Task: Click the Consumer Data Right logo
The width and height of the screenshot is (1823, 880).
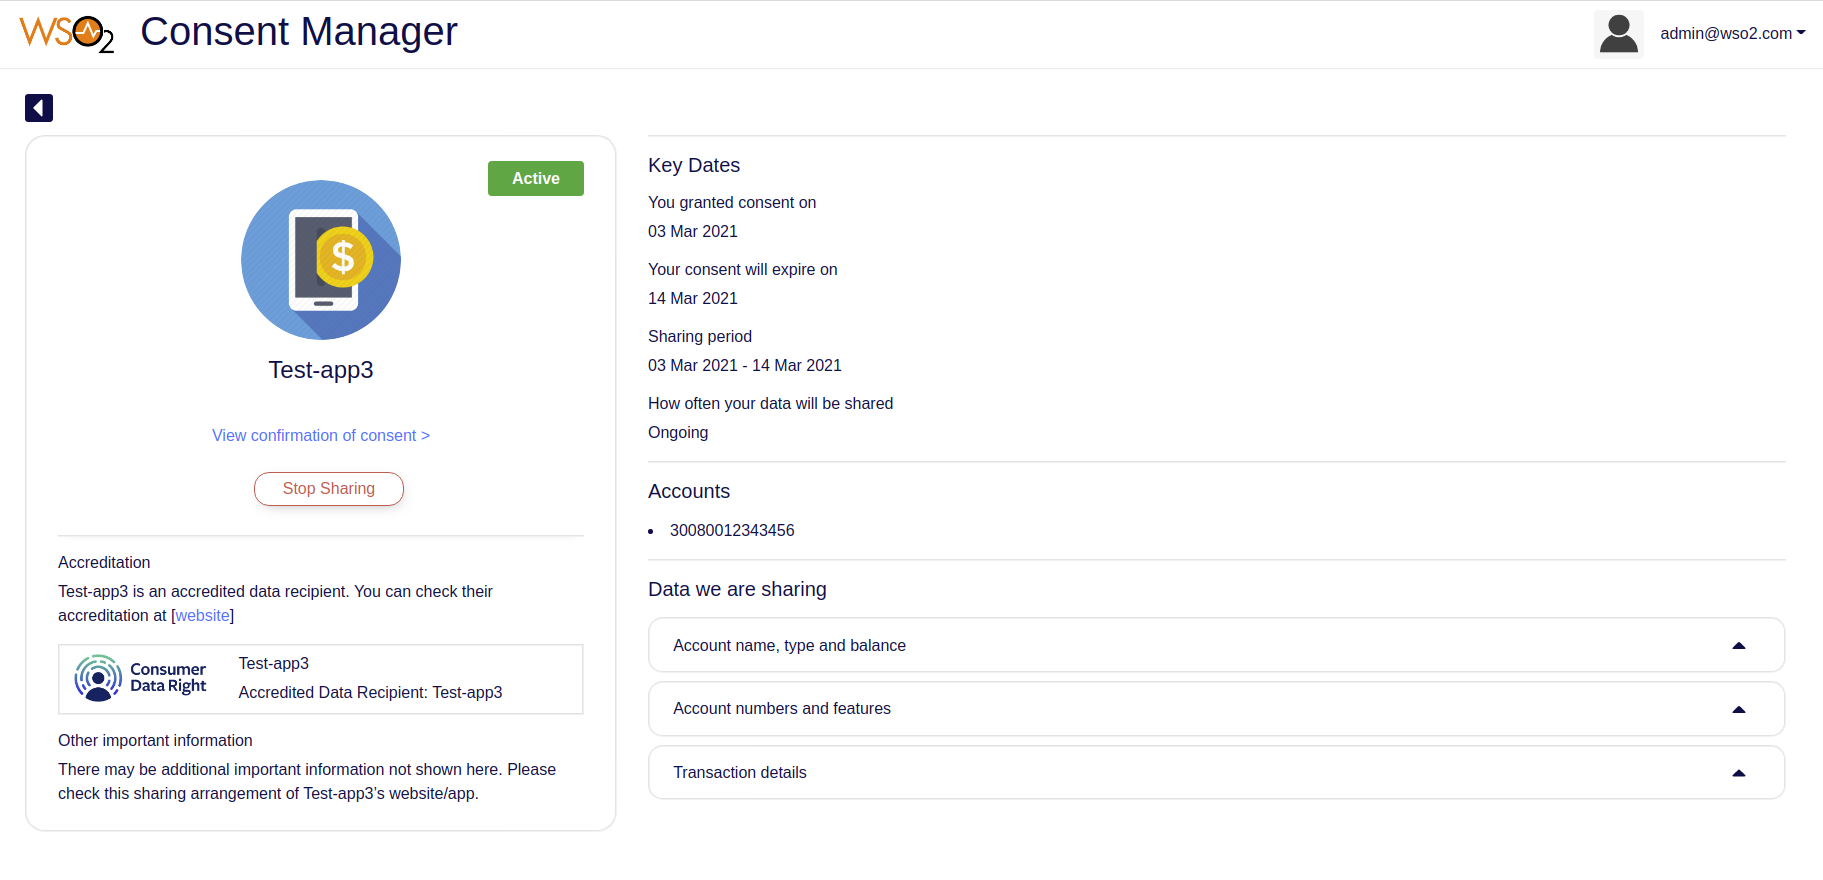Action: click(141, 678)
